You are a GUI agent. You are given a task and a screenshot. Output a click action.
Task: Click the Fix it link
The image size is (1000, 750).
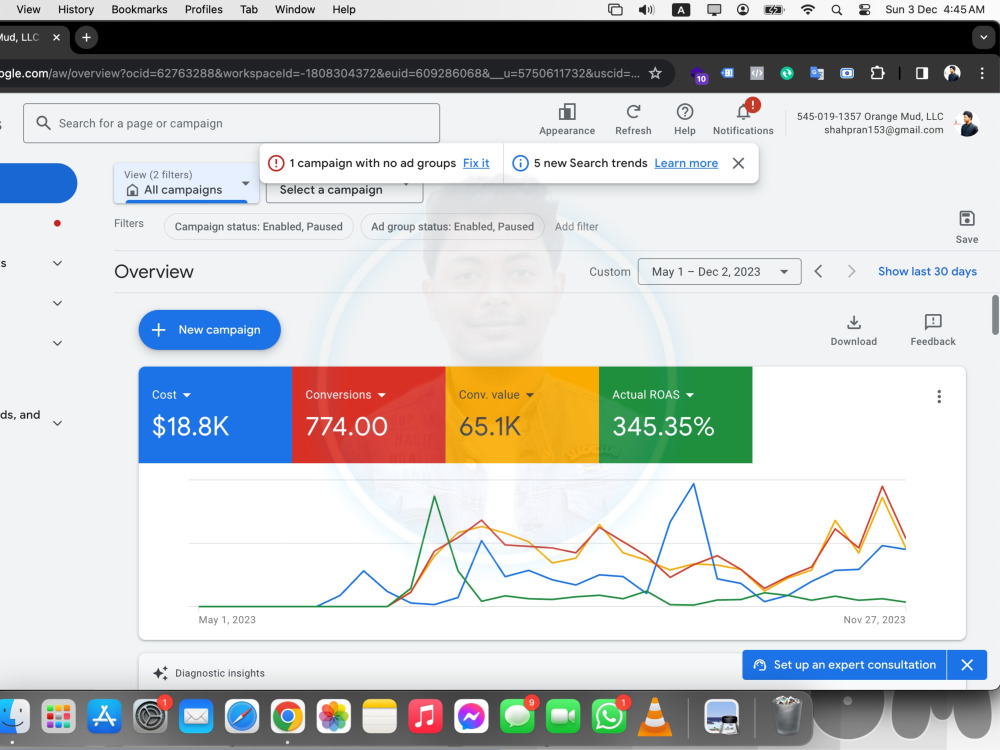click(x=476, y=163)
